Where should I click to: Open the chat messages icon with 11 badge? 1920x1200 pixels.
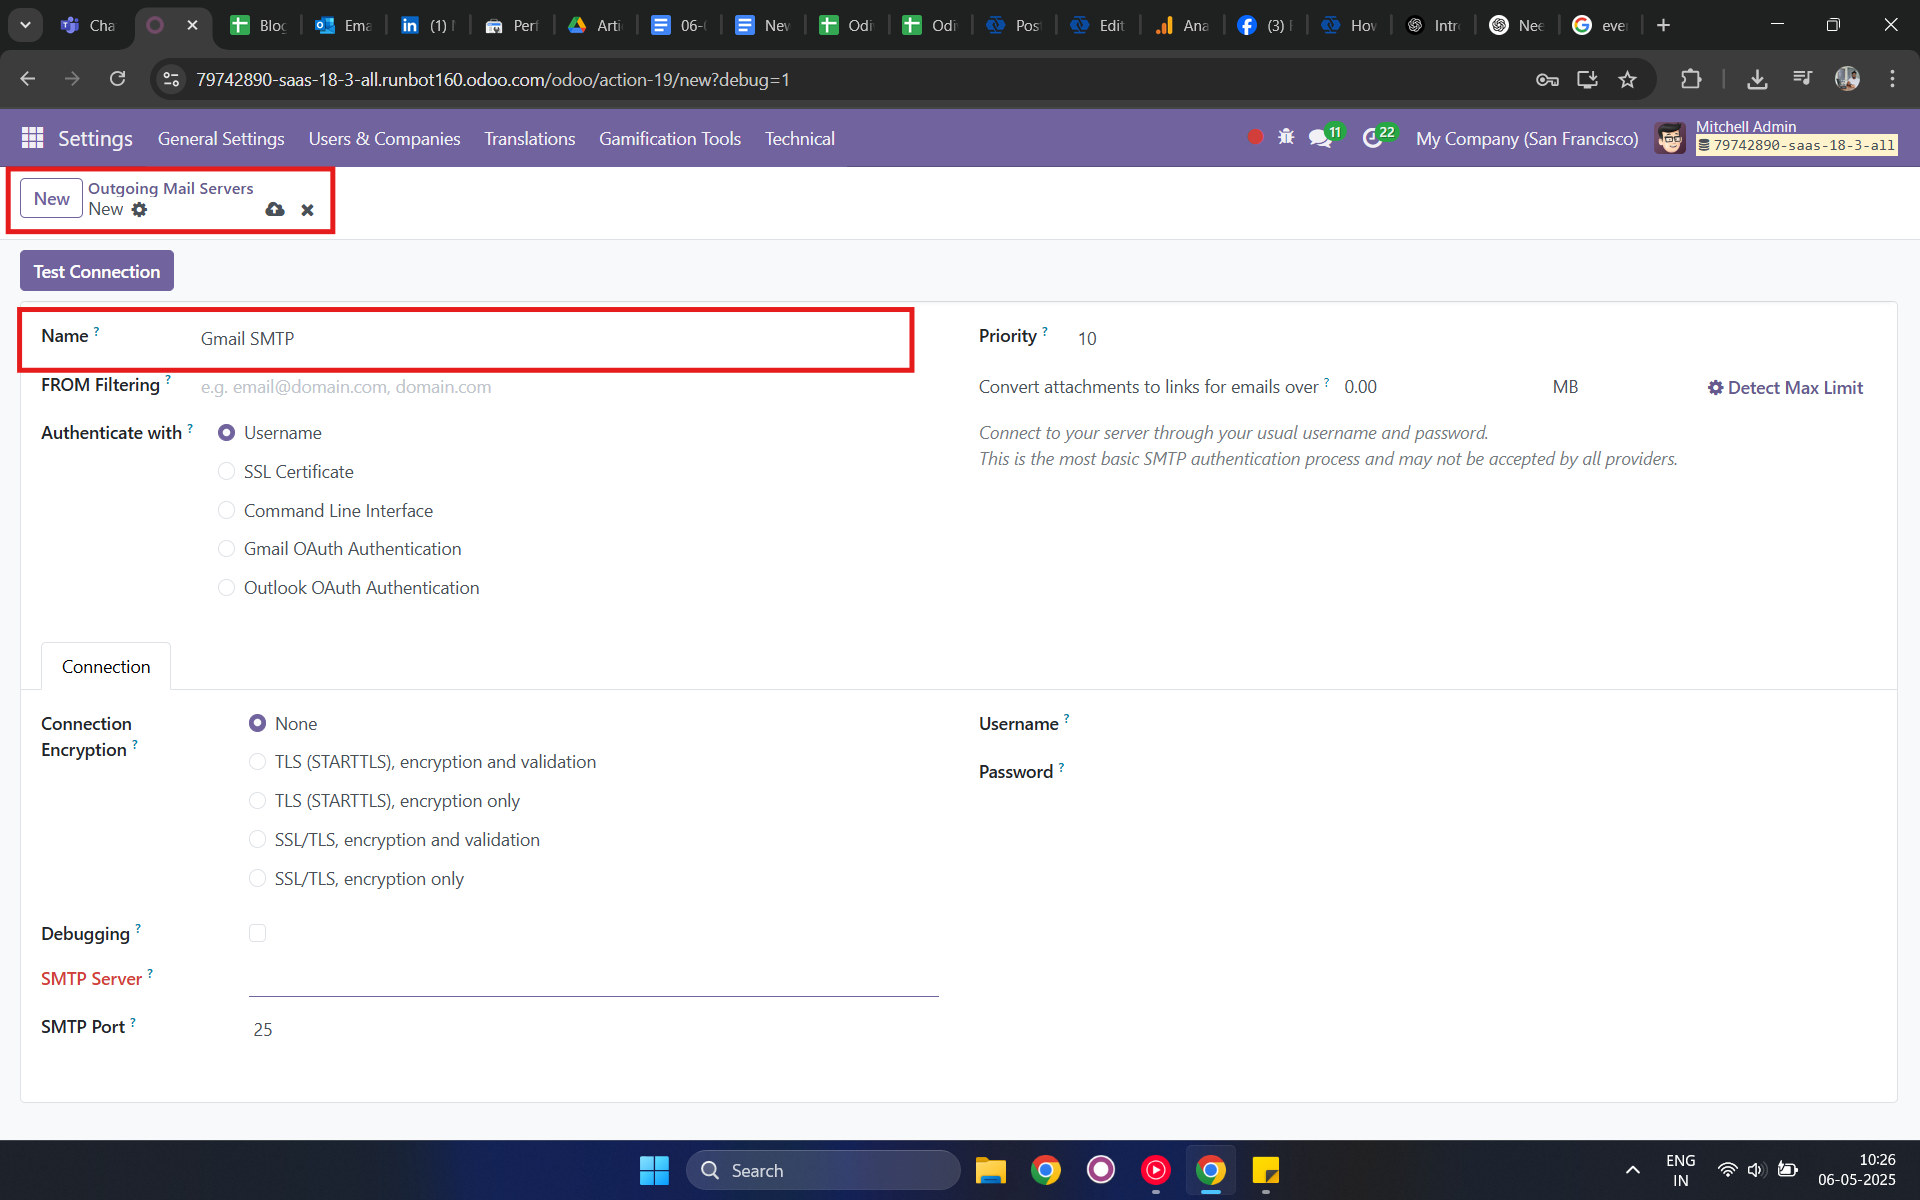click(x=1320, y=138)
